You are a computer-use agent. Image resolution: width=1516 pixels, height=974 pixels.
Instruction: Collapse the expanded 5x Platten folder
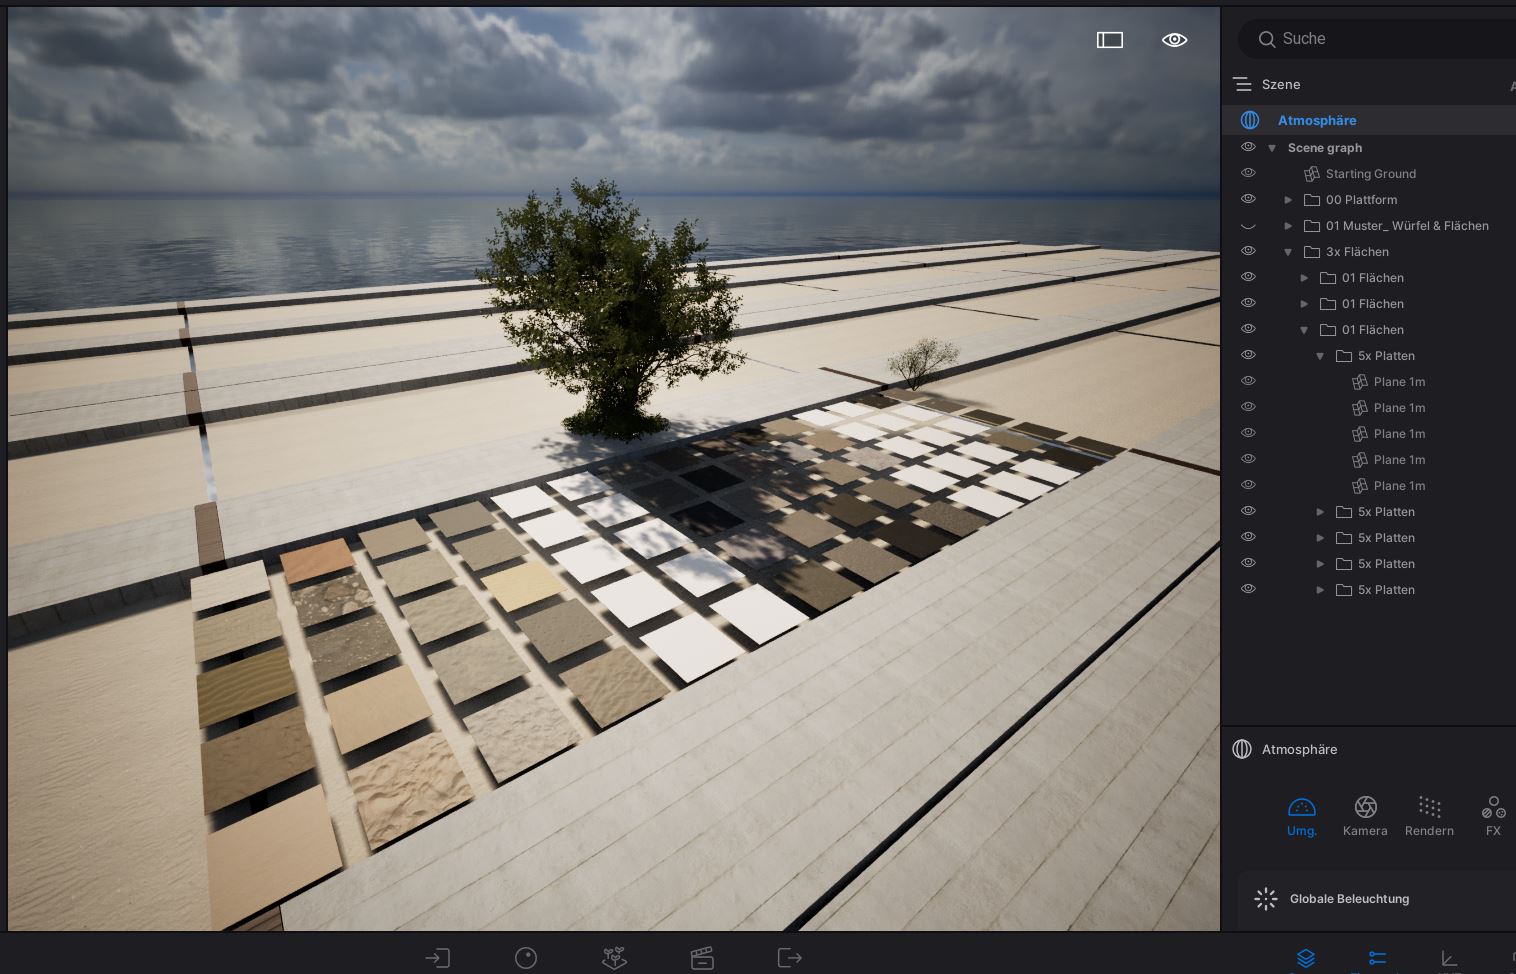(x=1320, y=356)
